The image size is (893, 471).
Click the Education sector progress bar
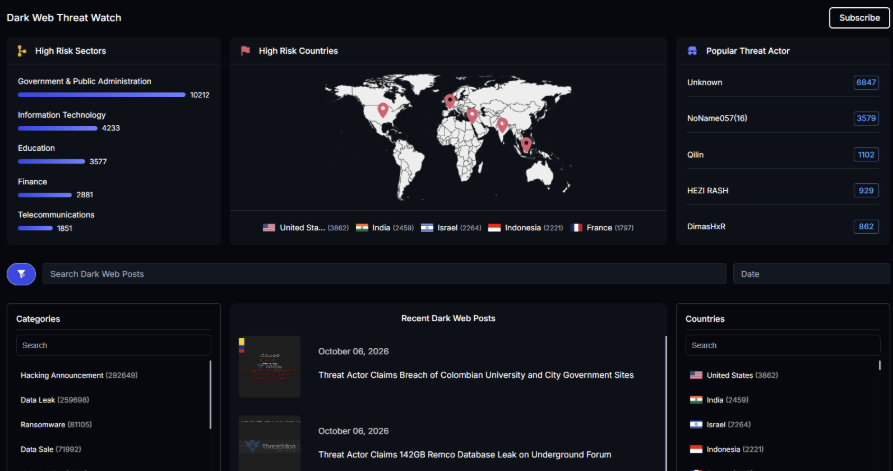point(51,161)
